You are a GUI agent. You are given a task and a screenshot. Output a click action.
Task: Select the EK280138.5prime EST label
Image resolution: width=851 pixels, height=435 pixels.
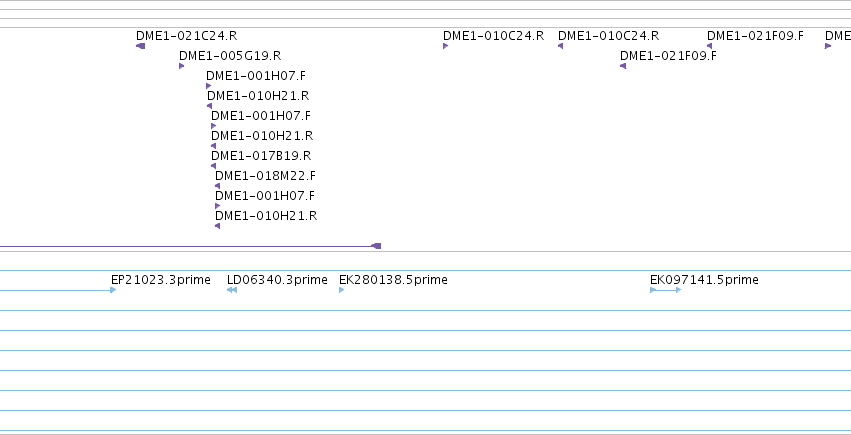click(x=393, y=280)
